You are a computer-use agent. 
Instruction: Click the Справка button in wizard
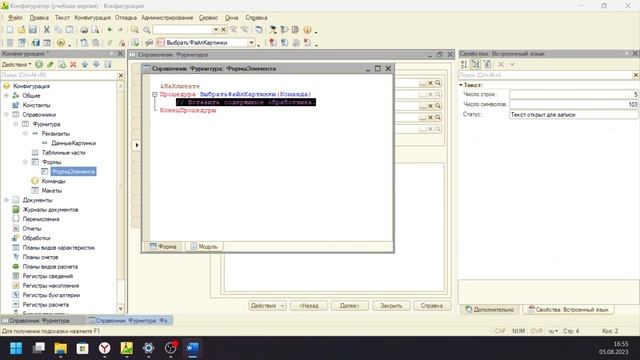(x=432, y=305)
